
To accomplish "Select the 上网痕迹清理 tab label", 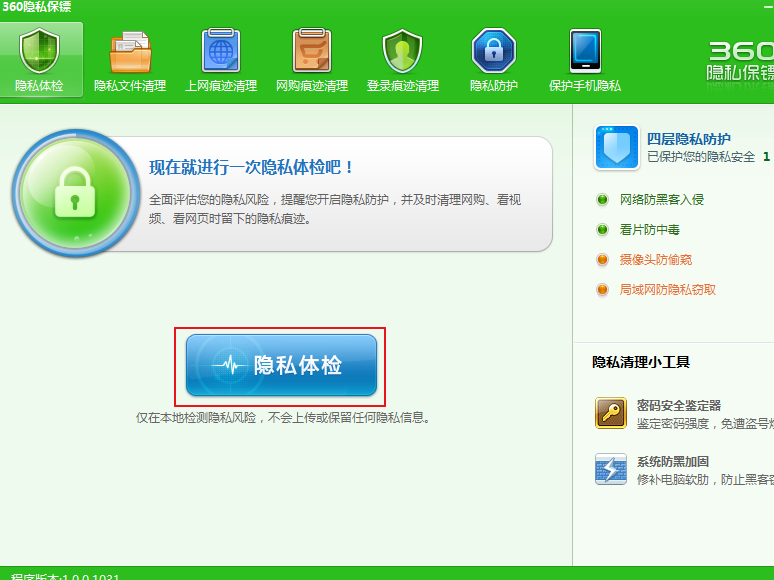I will coord(221,86).
